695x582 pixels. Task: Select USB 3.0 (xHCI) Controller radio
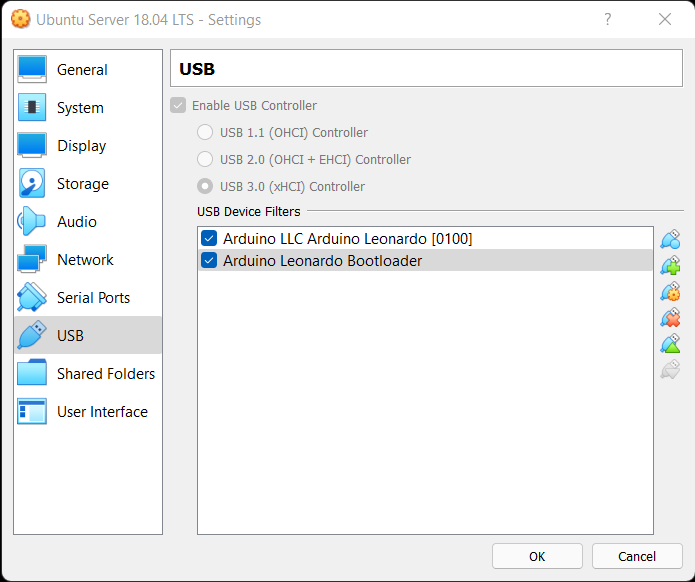click(x=205, y=186)
